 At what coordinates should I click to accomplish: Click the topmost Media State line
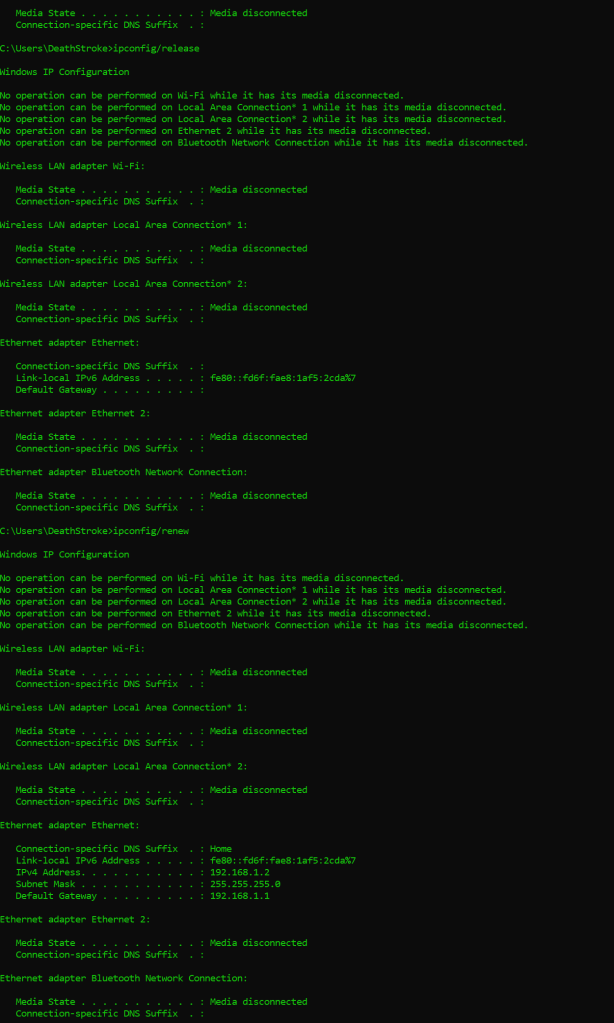coord(161,13)
